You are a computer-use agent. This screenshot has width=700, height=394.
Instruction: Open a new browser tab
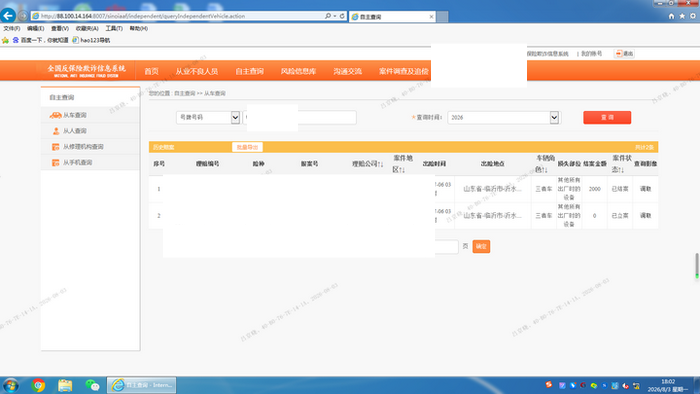point(442,17)
